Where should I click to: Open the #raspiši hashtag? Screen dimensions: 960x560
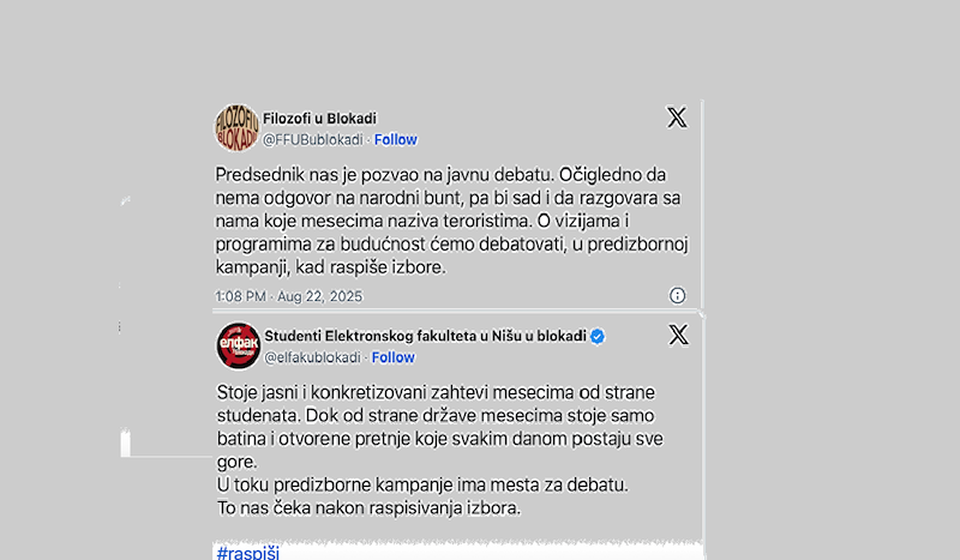(x=248, y=552)
